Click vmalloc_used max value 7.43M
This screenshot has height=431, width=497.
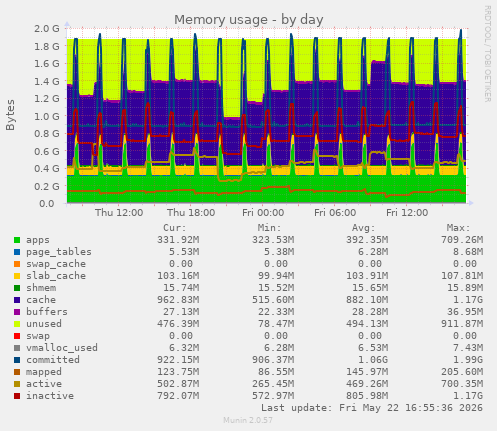click(468, 348)
